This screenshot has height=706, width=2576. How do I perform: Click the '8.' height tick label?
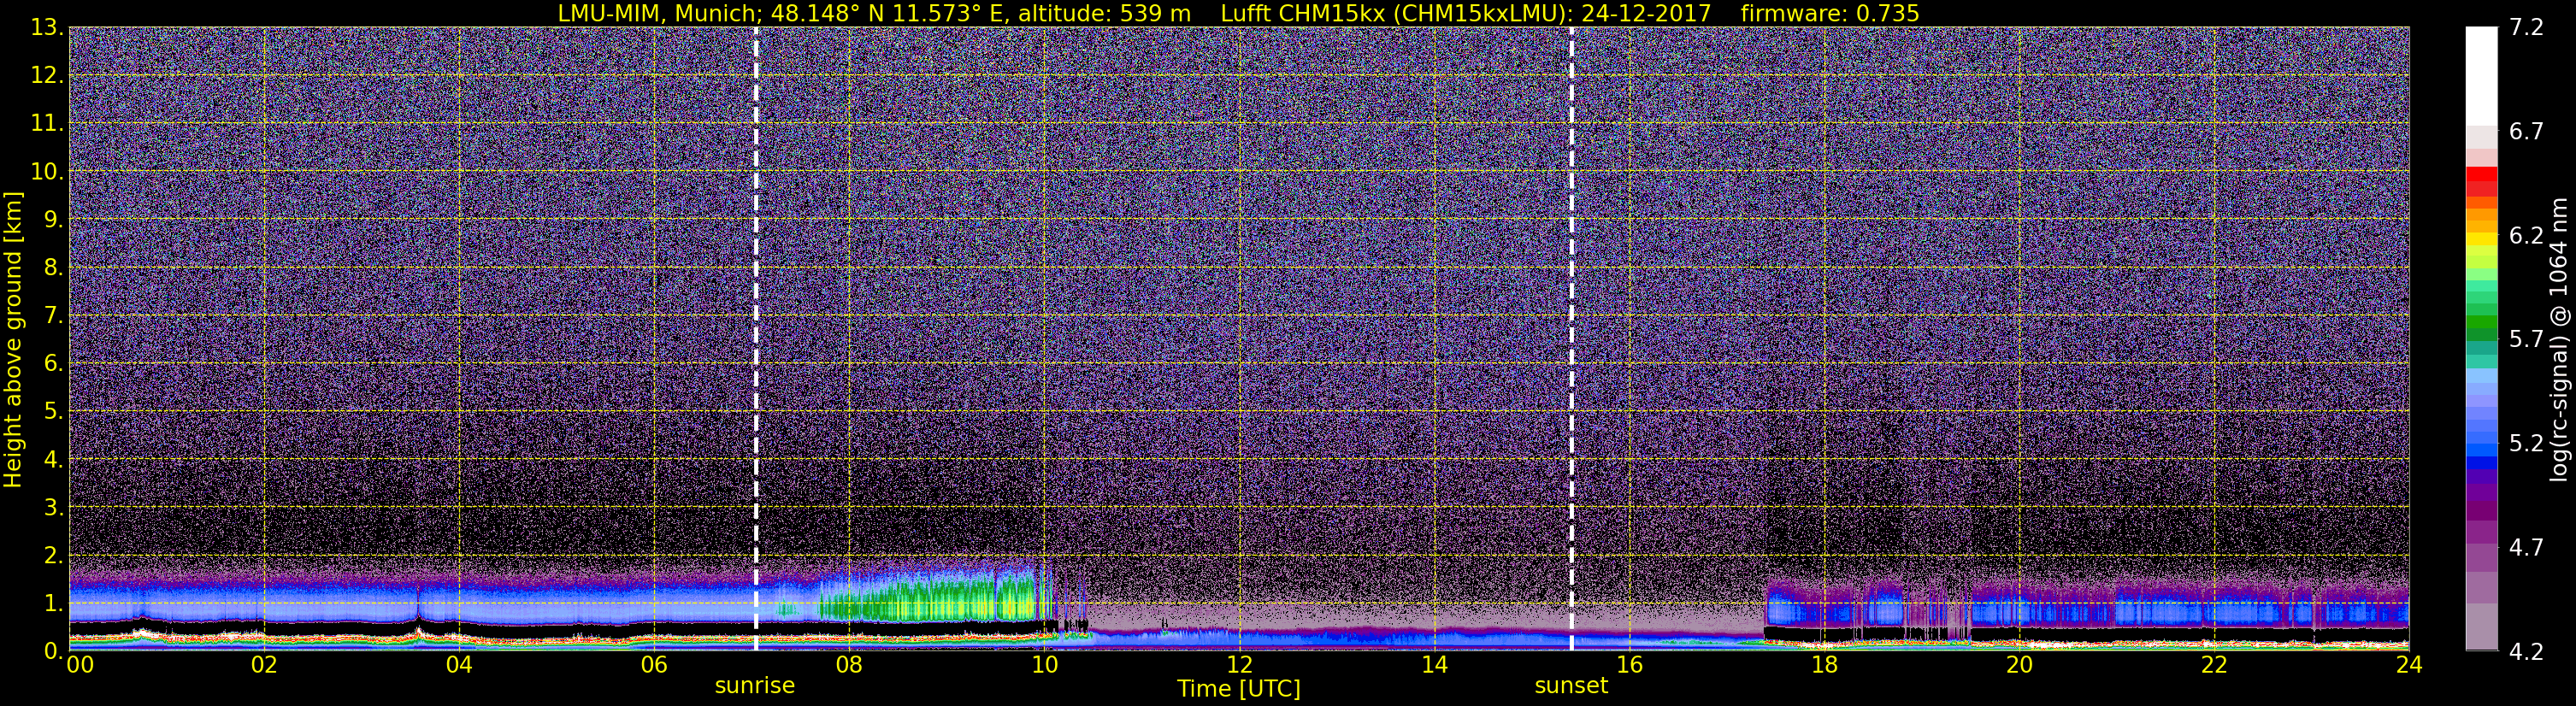coord(53,267)
